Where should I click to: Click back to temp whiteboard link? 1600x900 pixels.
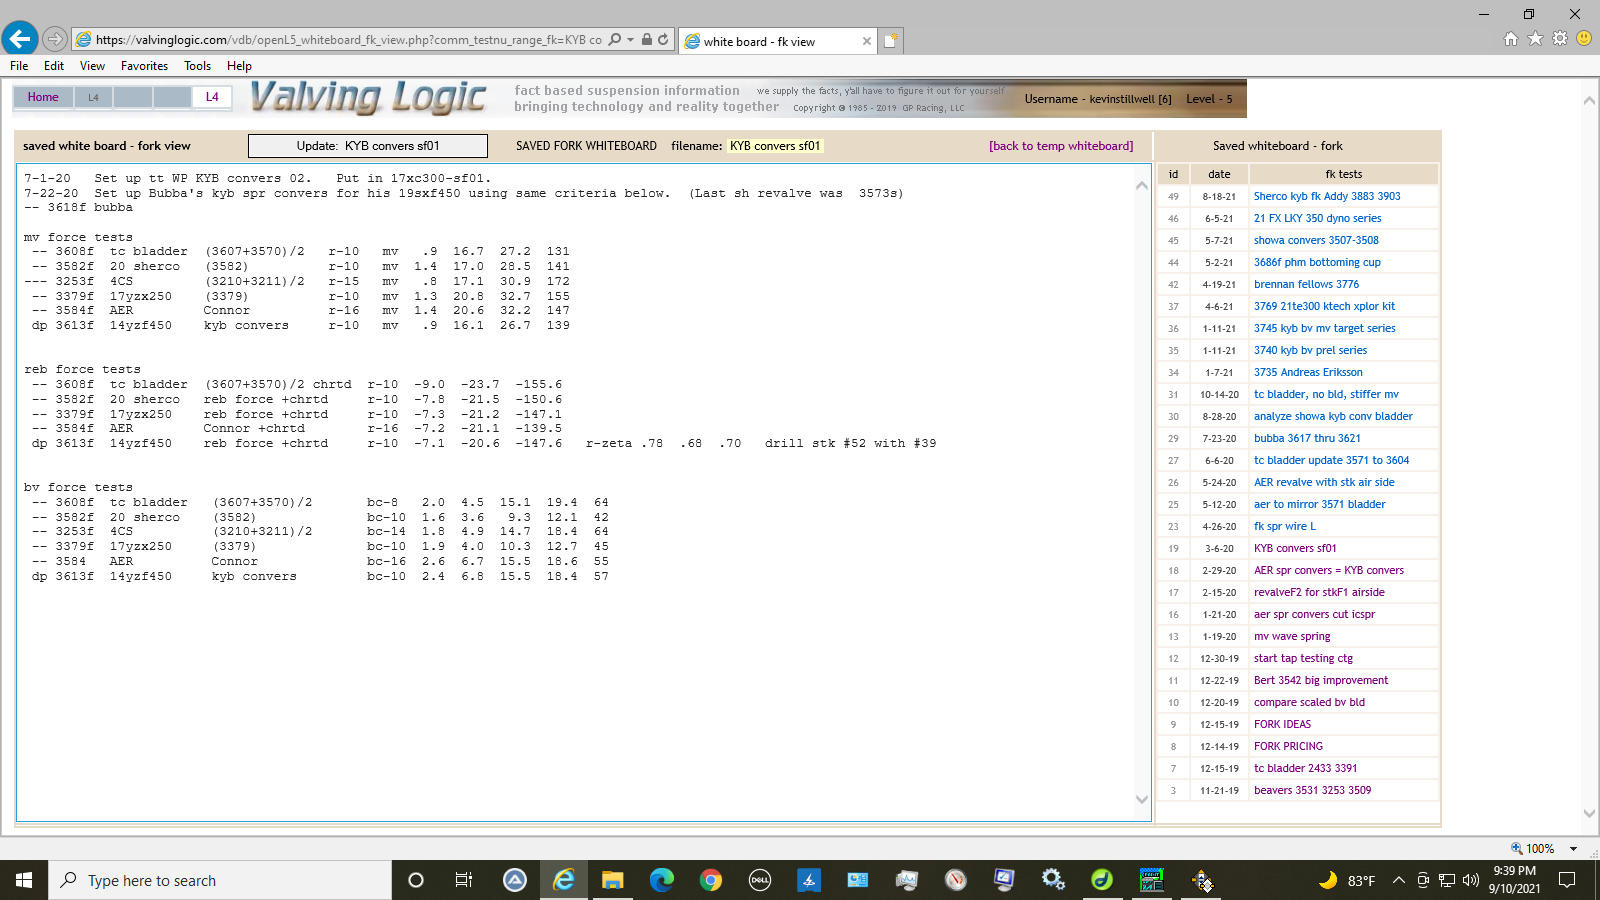[1061, 146]
